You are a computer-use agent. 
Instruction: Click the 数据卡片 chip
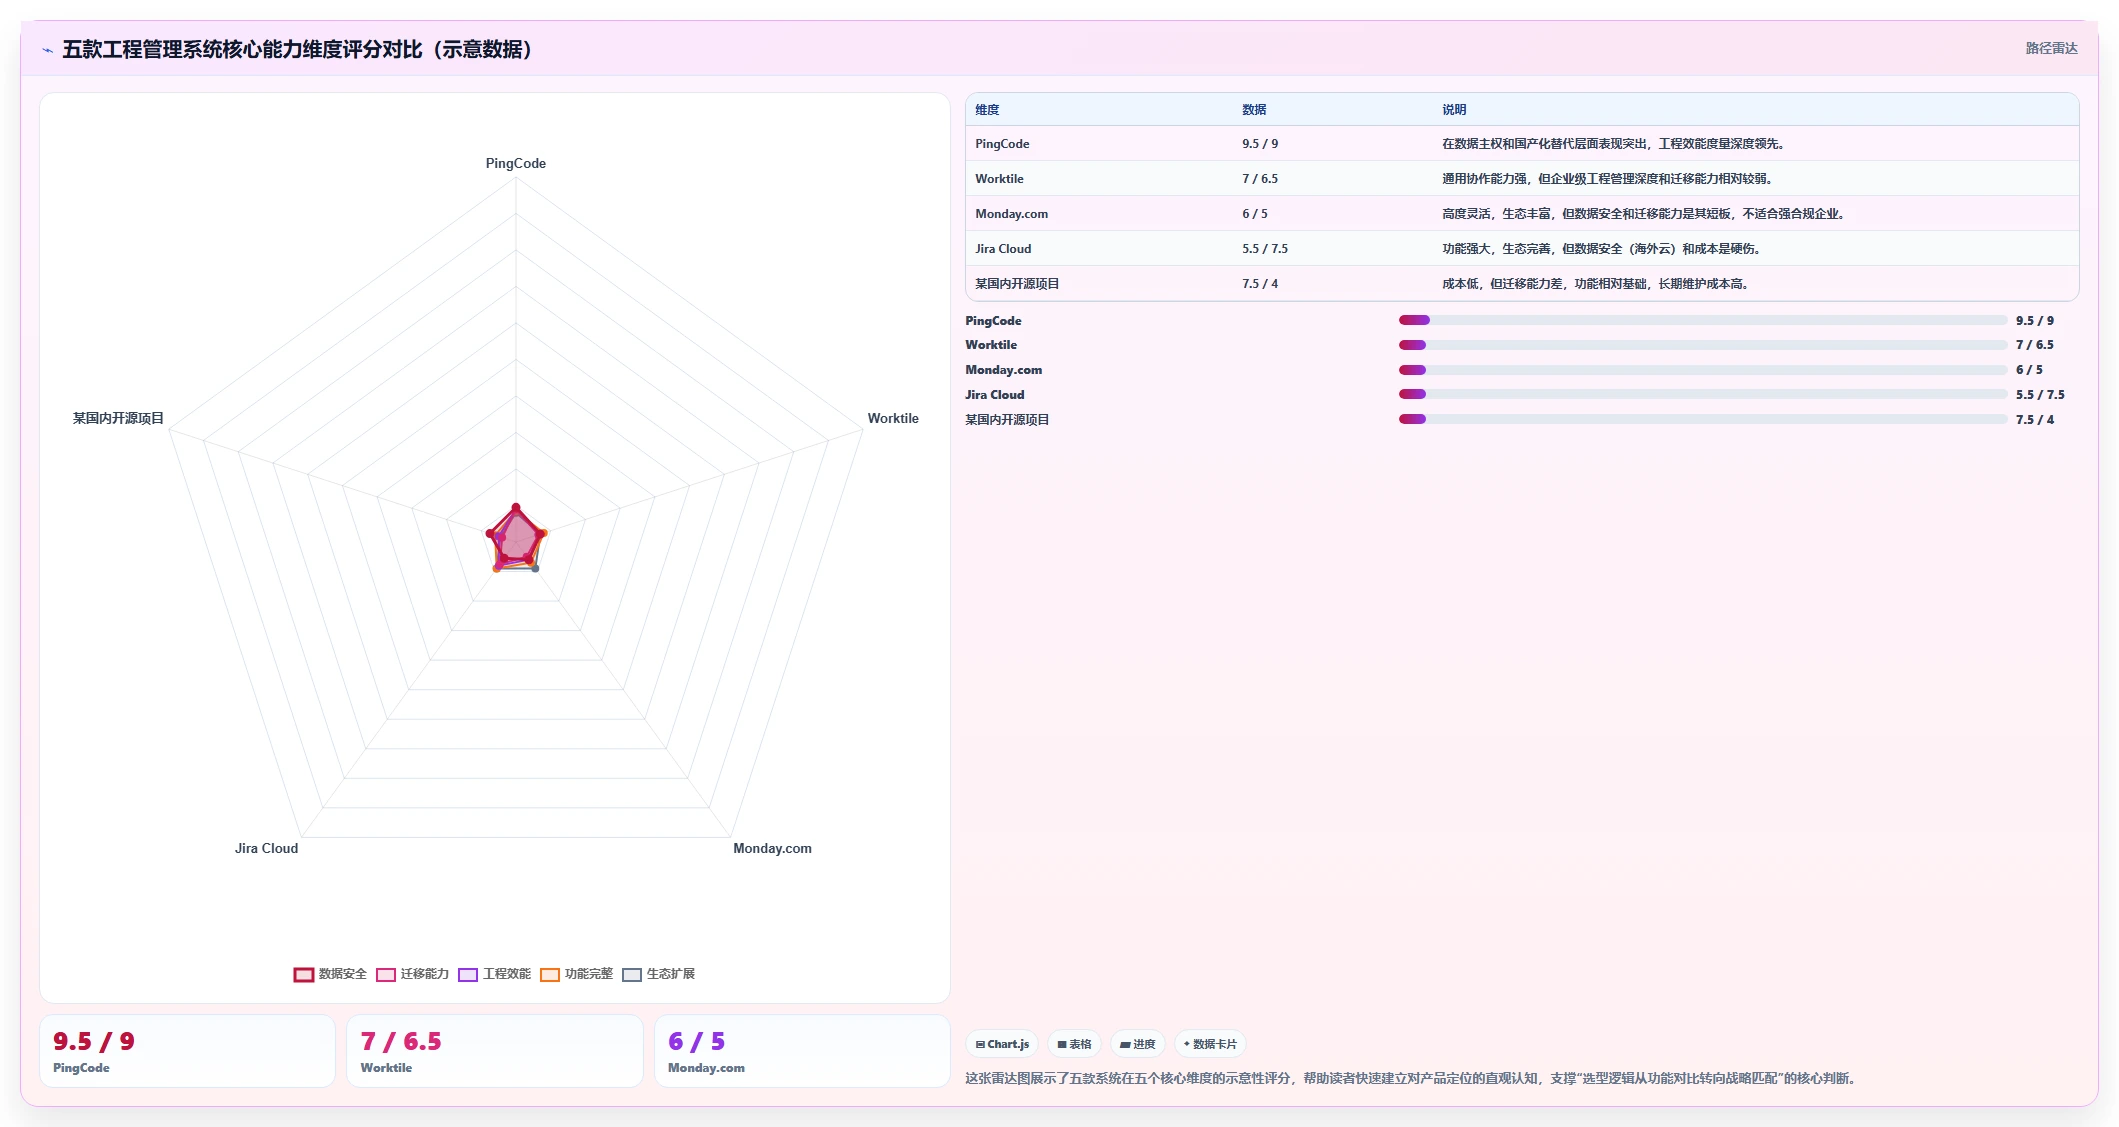pyautogui.click(x=1210, y=1044)
